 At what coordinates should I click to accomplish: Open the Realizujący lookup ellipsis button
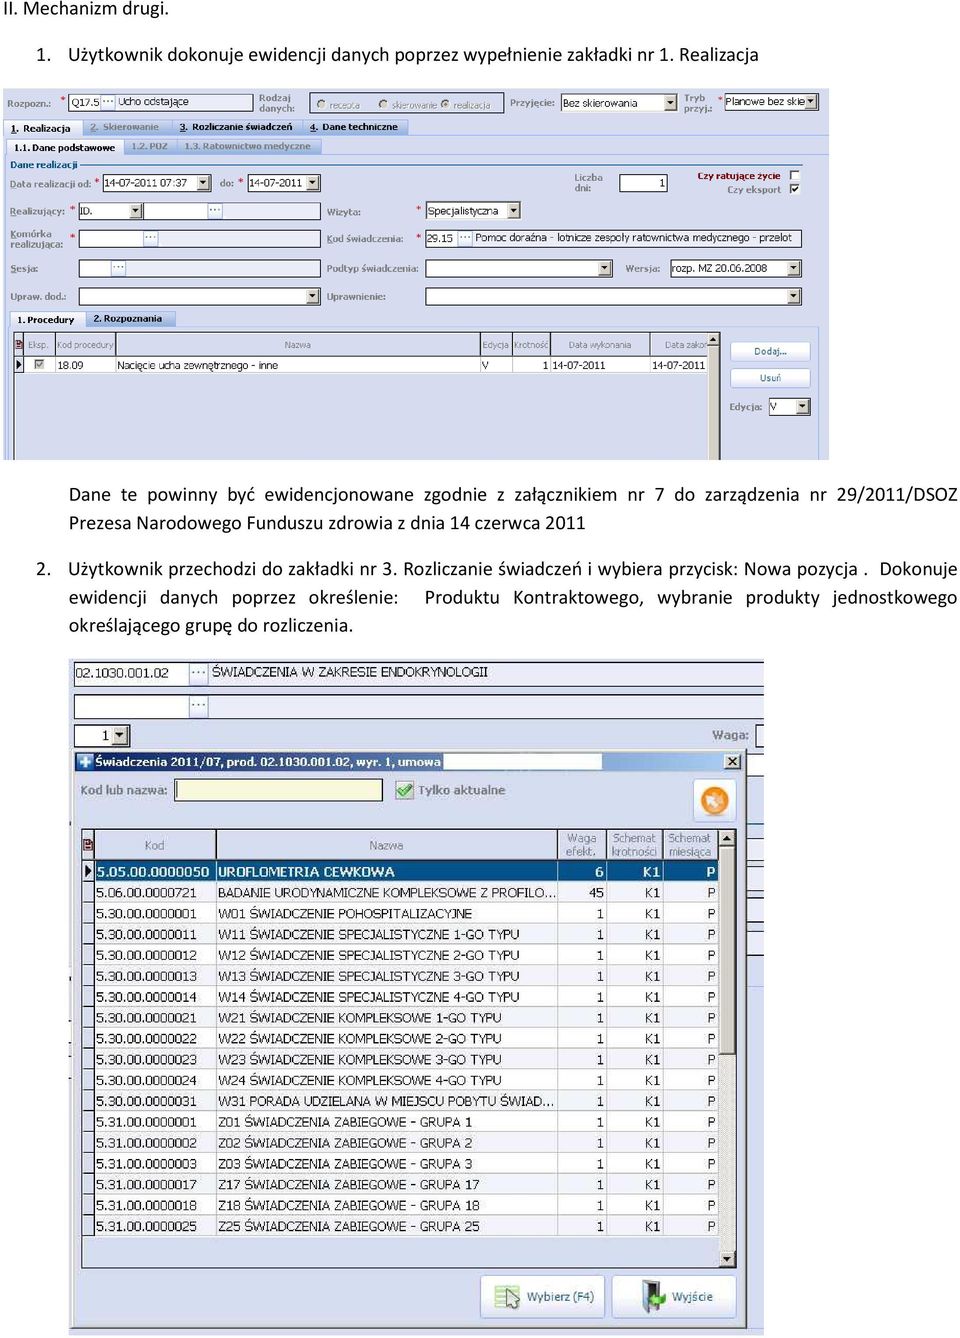point(215,211)
